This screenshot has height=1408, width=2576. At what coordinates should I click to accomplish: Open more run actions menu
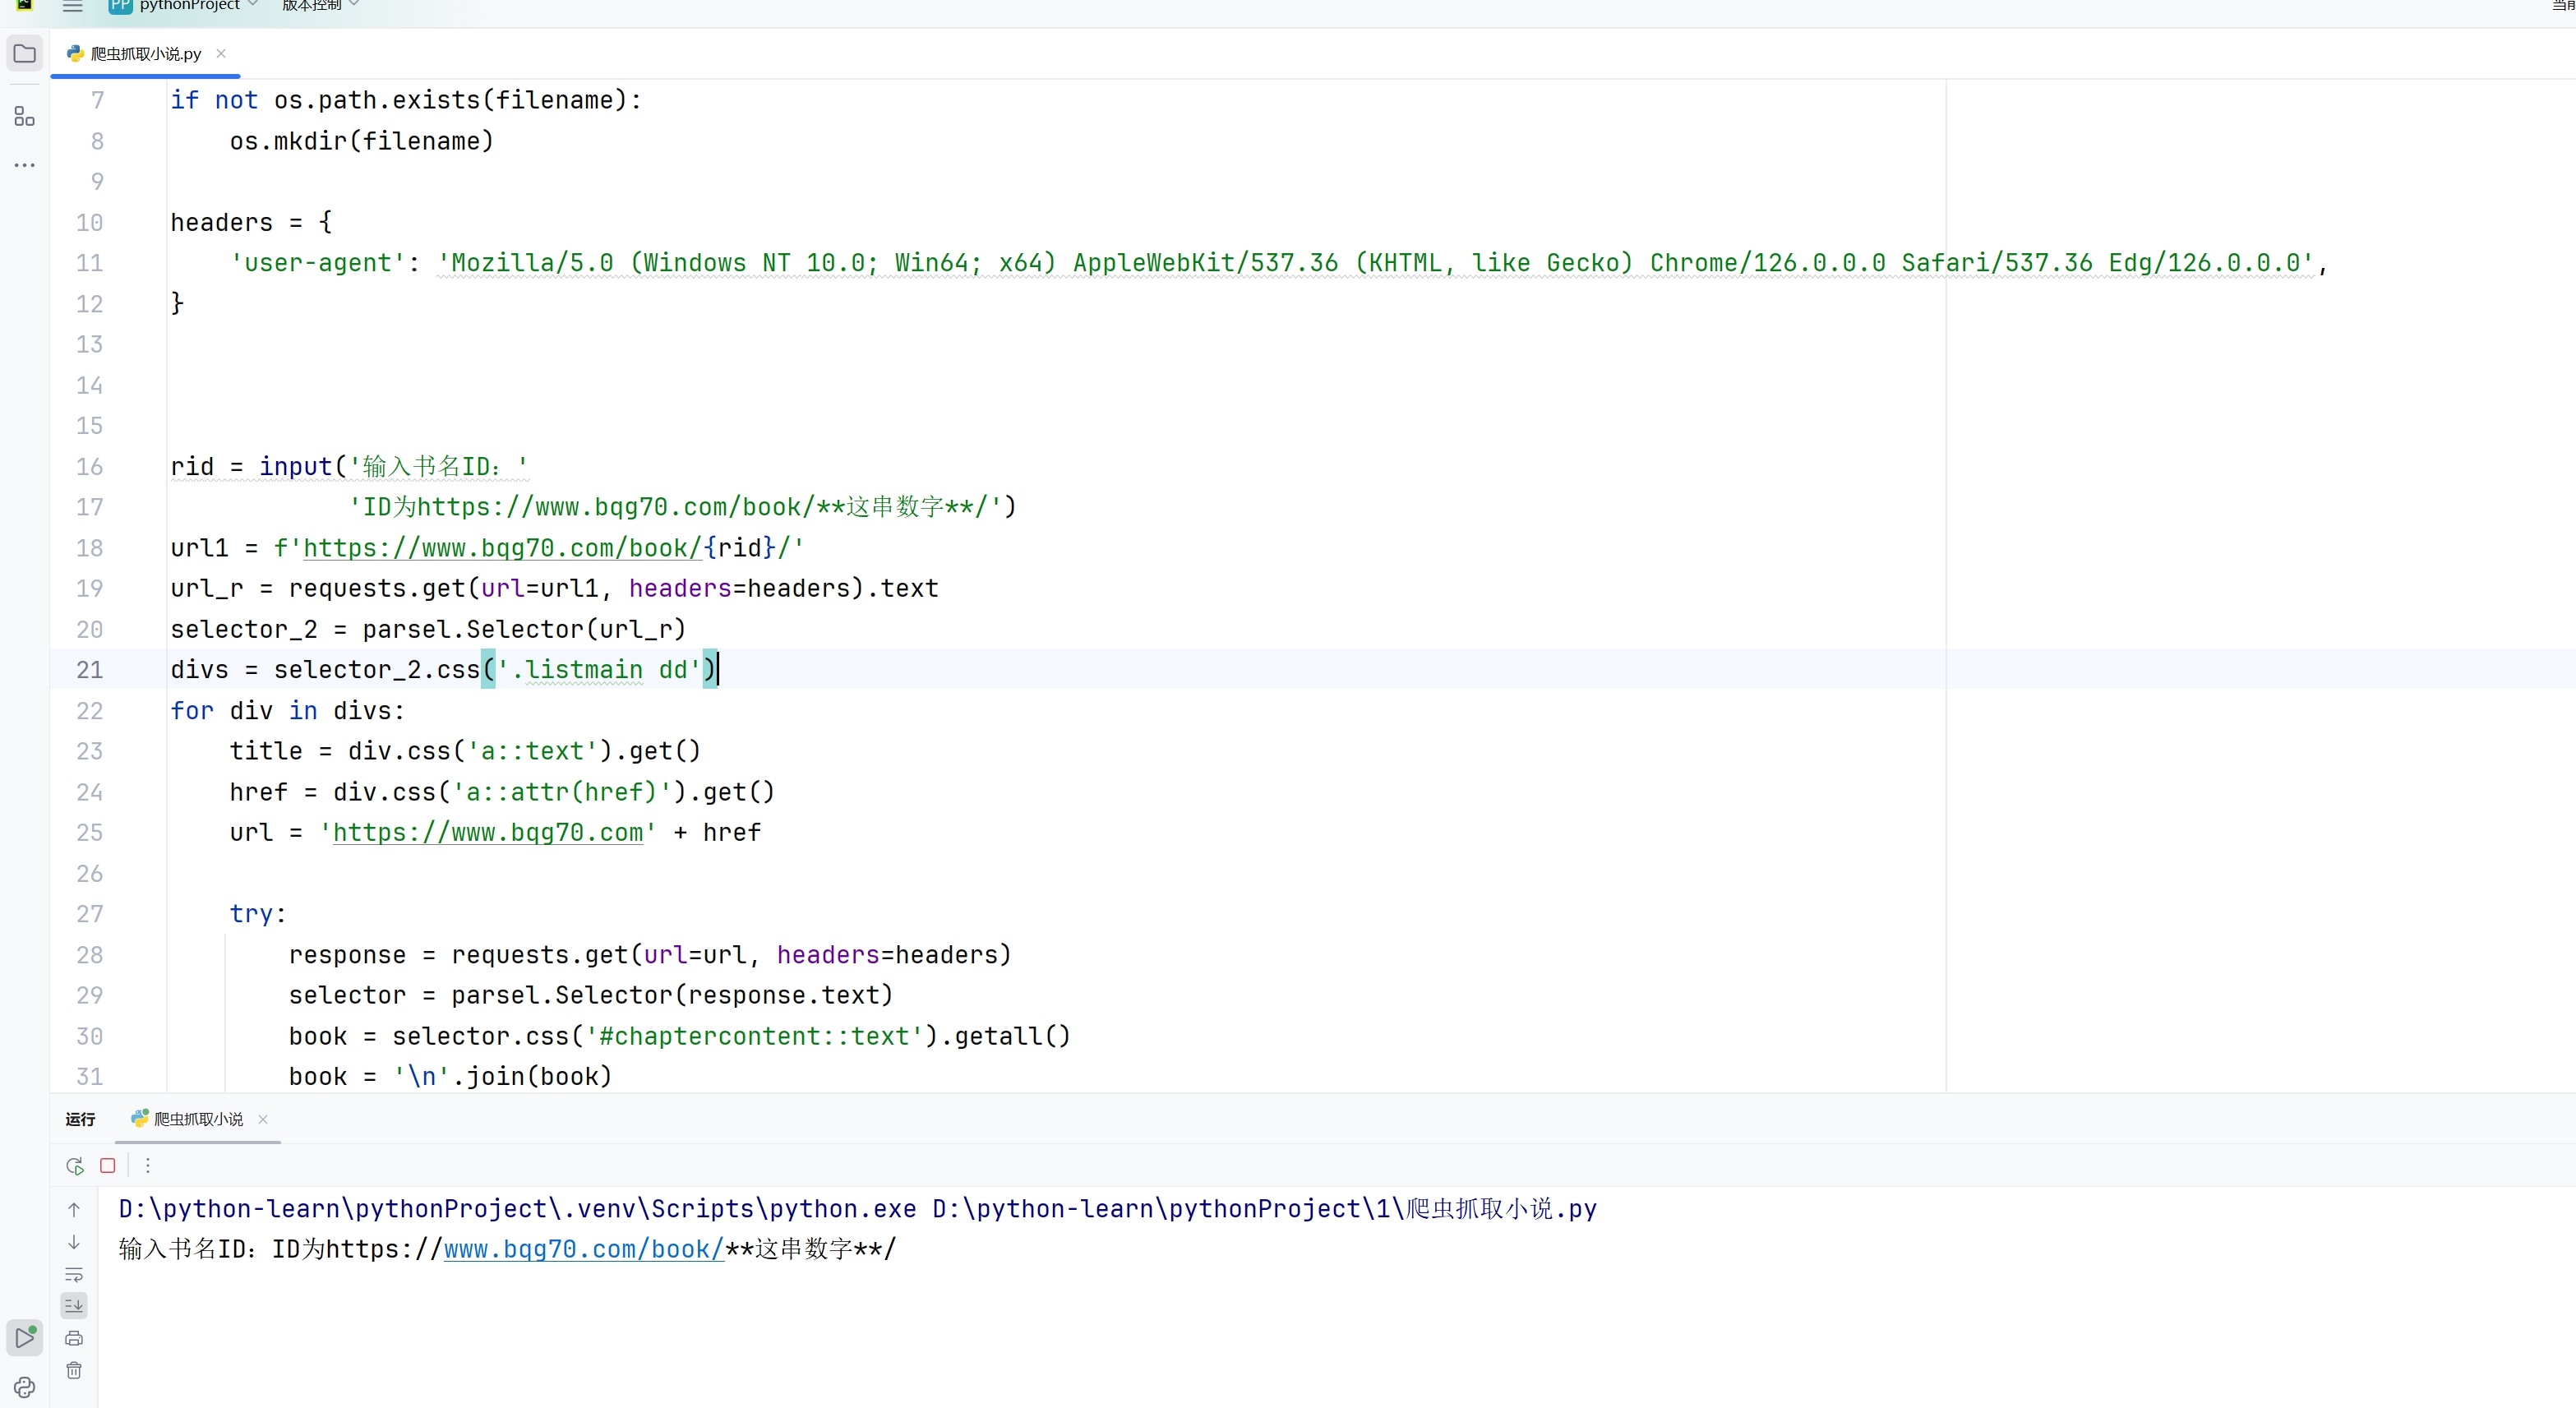pyautogui.click(x=148, y=1166)
